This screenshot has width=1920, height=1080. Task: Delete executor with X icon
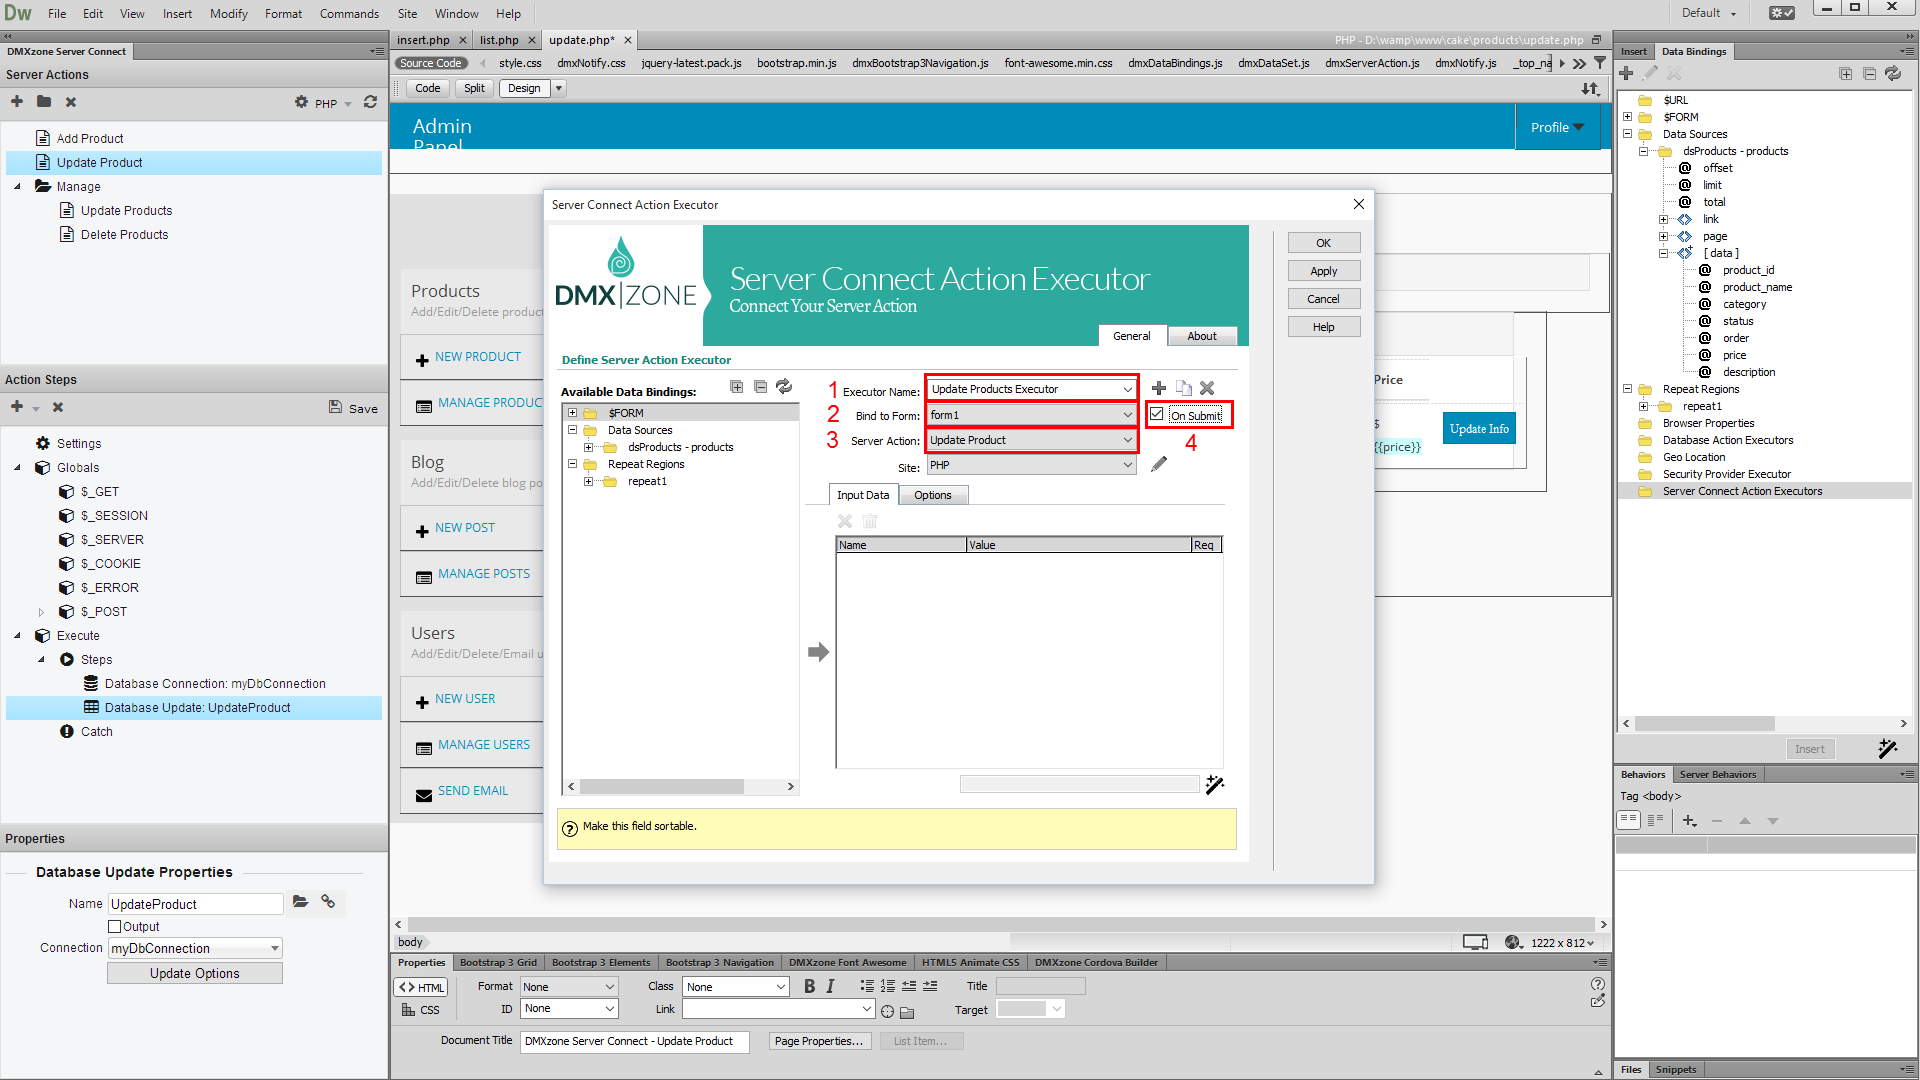(x=1207, y=388)
